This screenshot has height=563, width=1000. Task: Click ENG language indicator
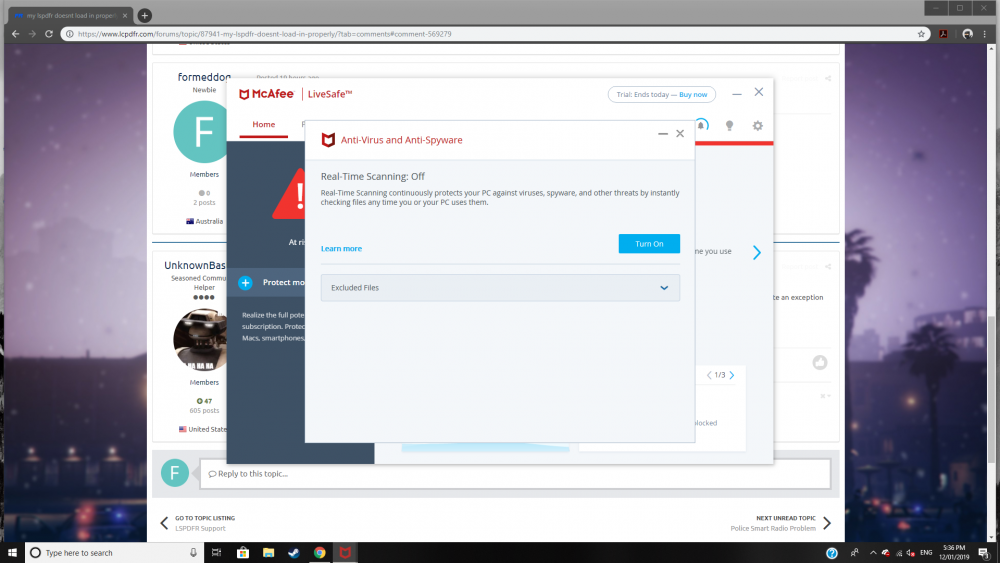(x=926, y=553)
